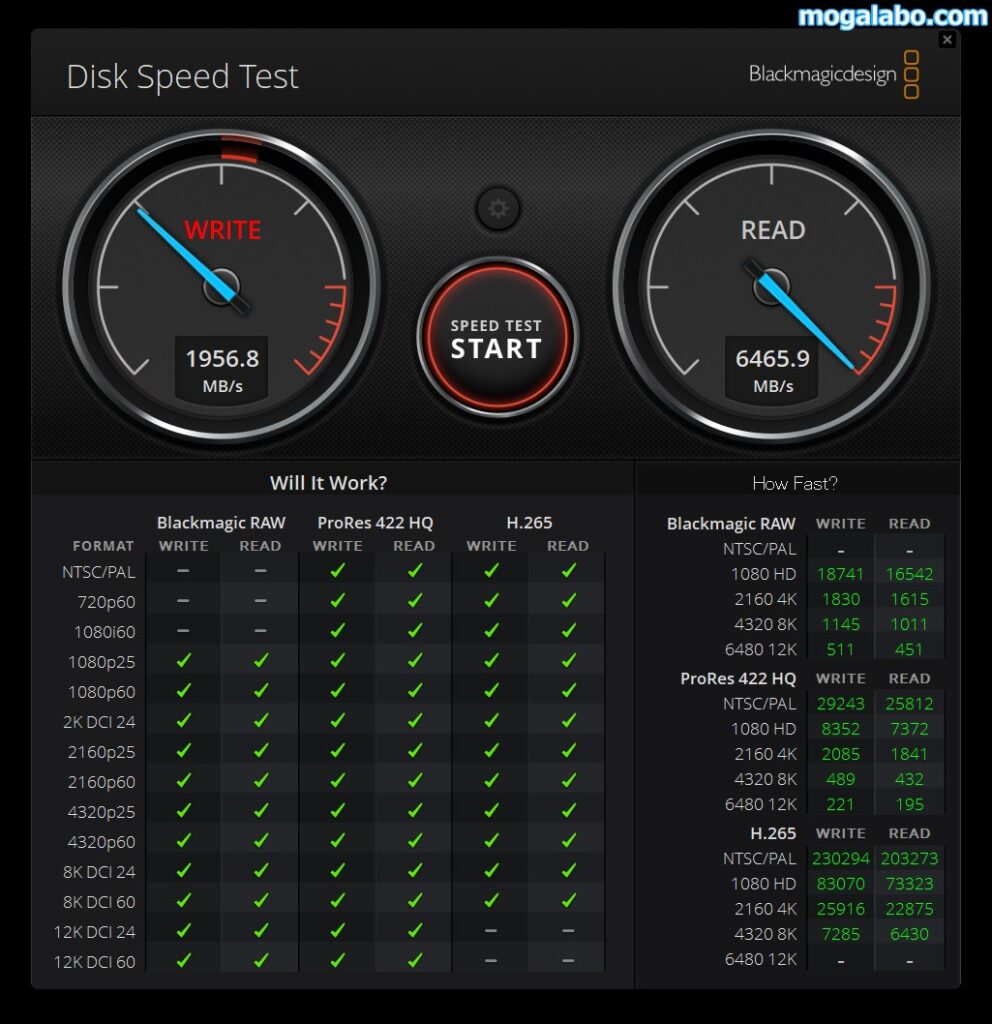Toggle the H.265 read checkmark for 1080p25
Image resolution: width=992 pixels, height=1024 pixels.
coord(567,661)
